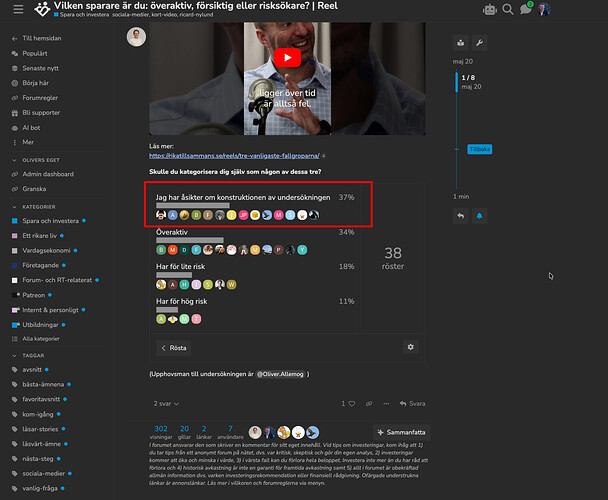Open the search magnifier icon
The height and width of the screenshot is (500, 608).
[x=508, y=9]
